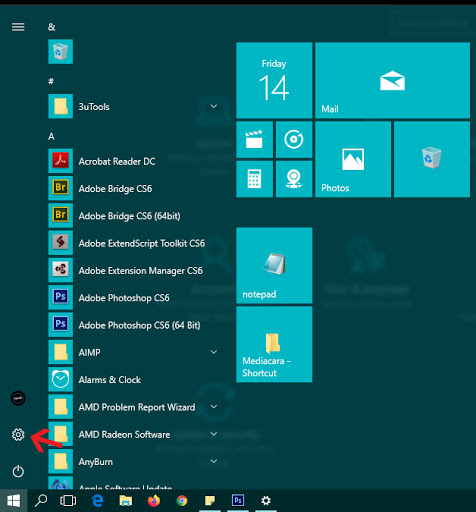Open Sticky Notes from taskbar
This screenshot has width=476, height=512.
coord(210,501)
